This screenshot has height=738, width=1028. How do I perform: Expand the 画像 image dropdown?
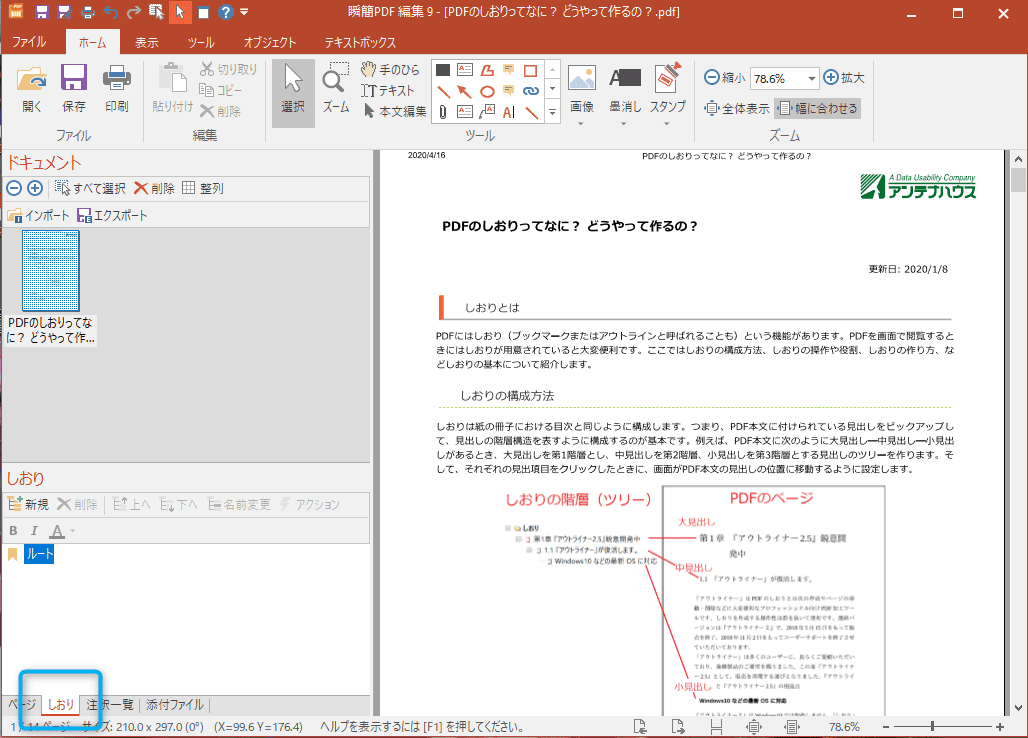tap(581, 124)
